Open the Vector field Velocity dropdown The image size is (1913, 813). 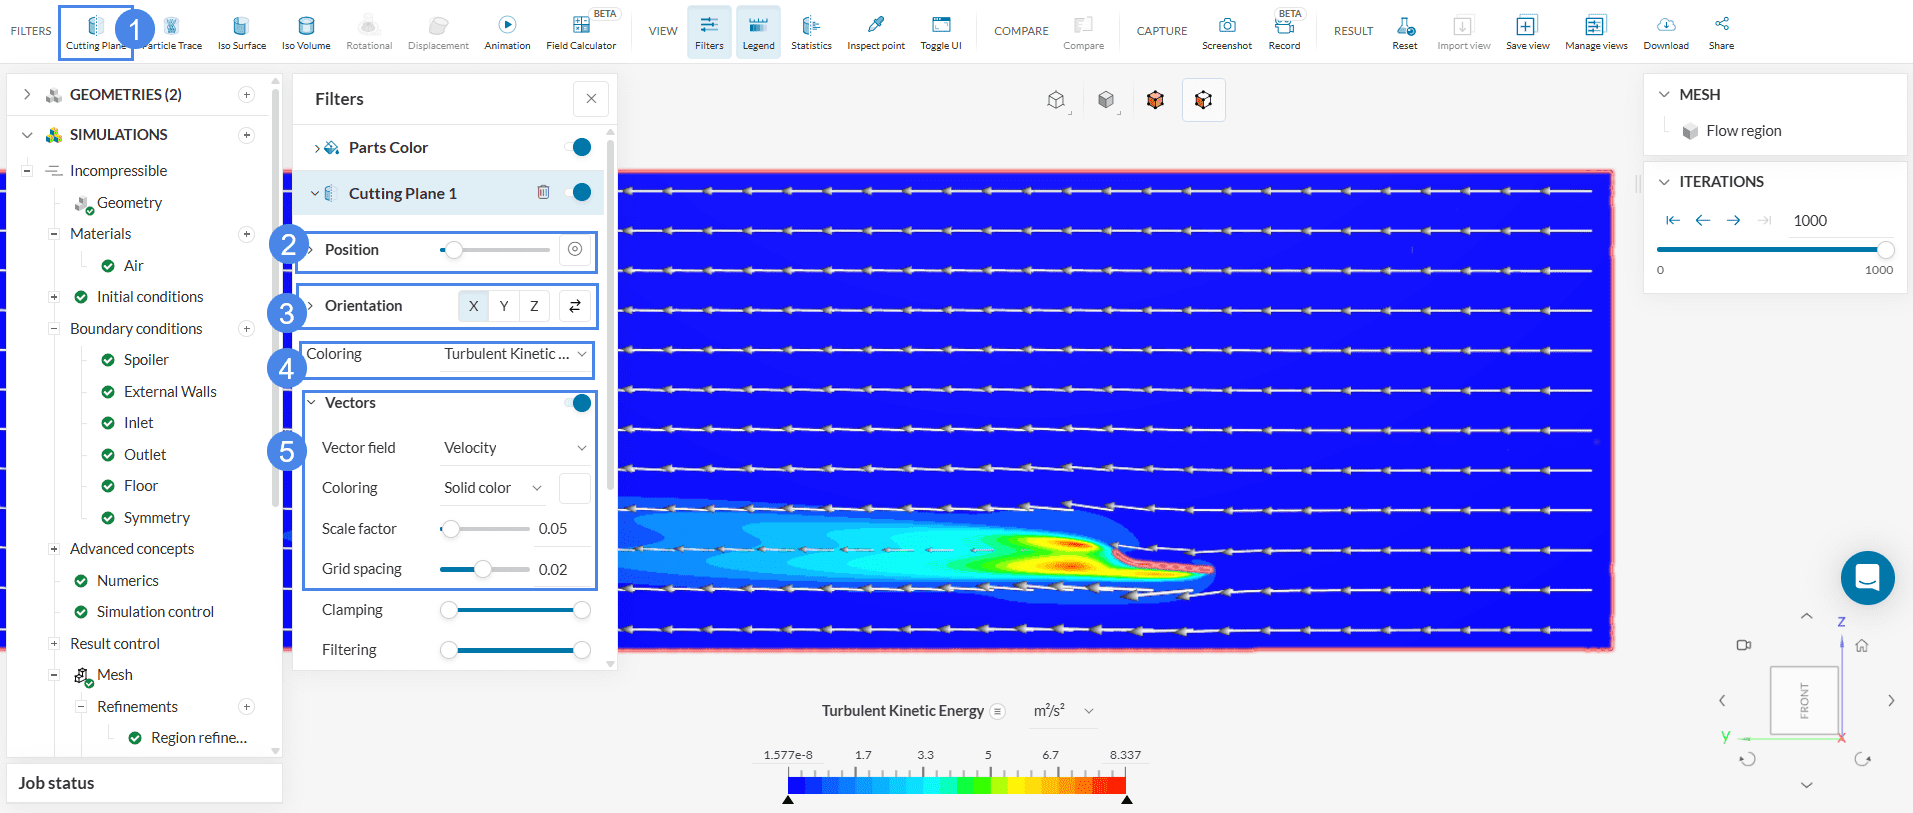click(514, 448)
